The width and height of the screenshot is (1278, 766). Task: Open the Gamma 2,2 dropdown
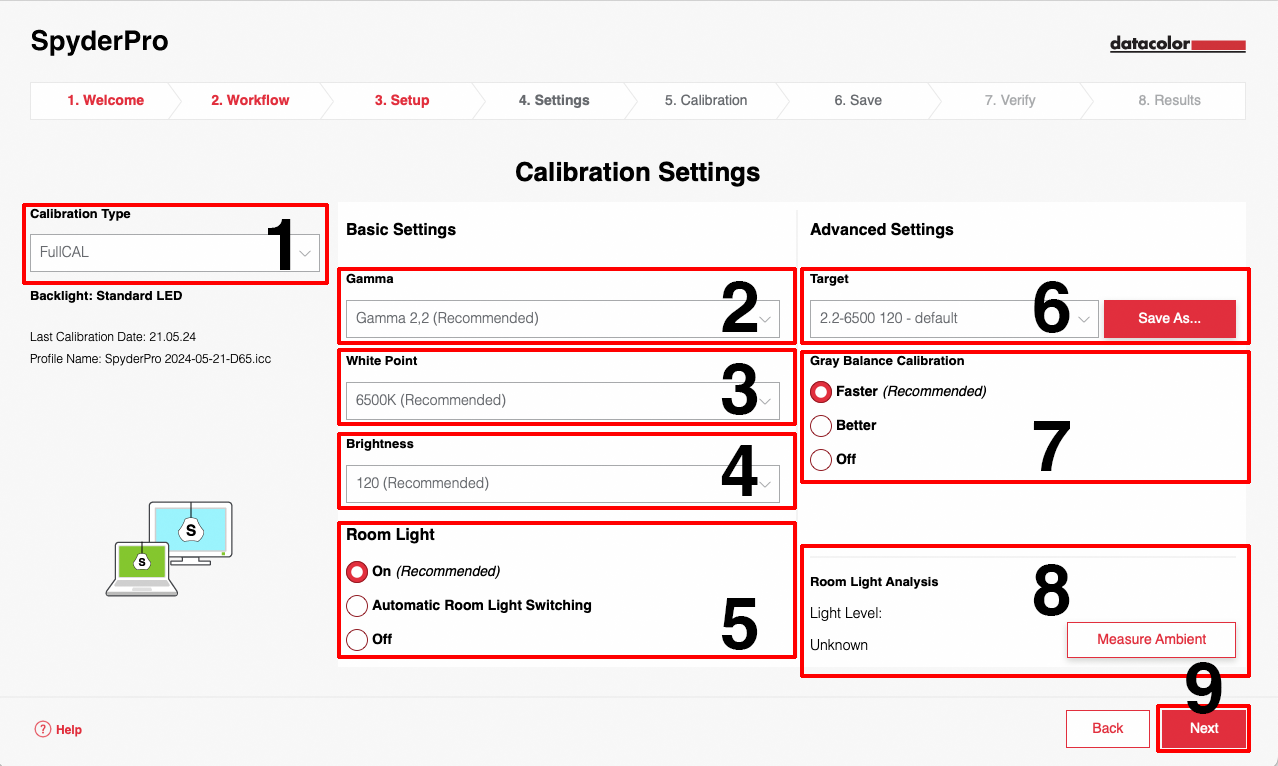tap(563, 319)
